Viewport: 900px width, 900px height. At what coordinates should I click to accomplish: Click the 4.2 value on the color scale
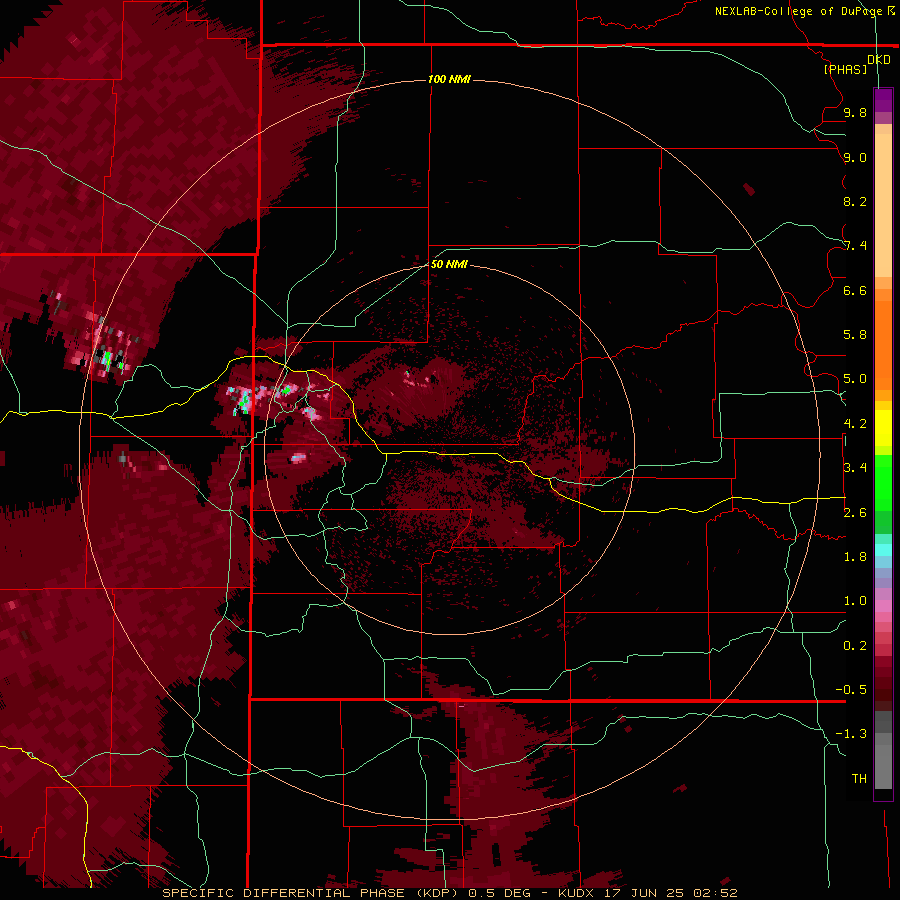point(855,424)
